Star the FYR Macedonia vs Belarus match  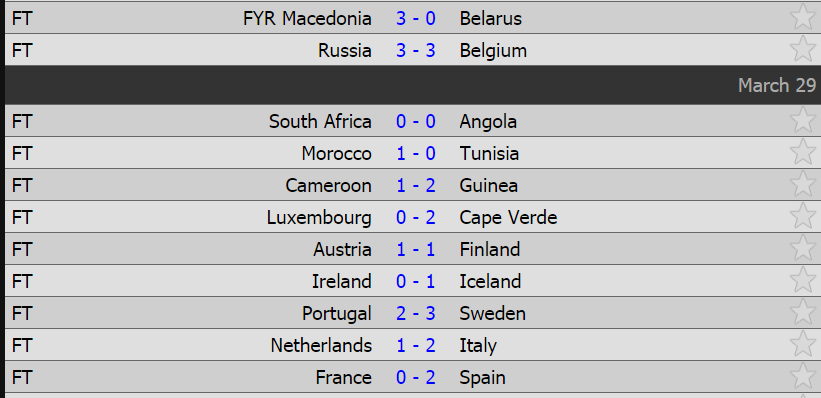tap(803, 17)
